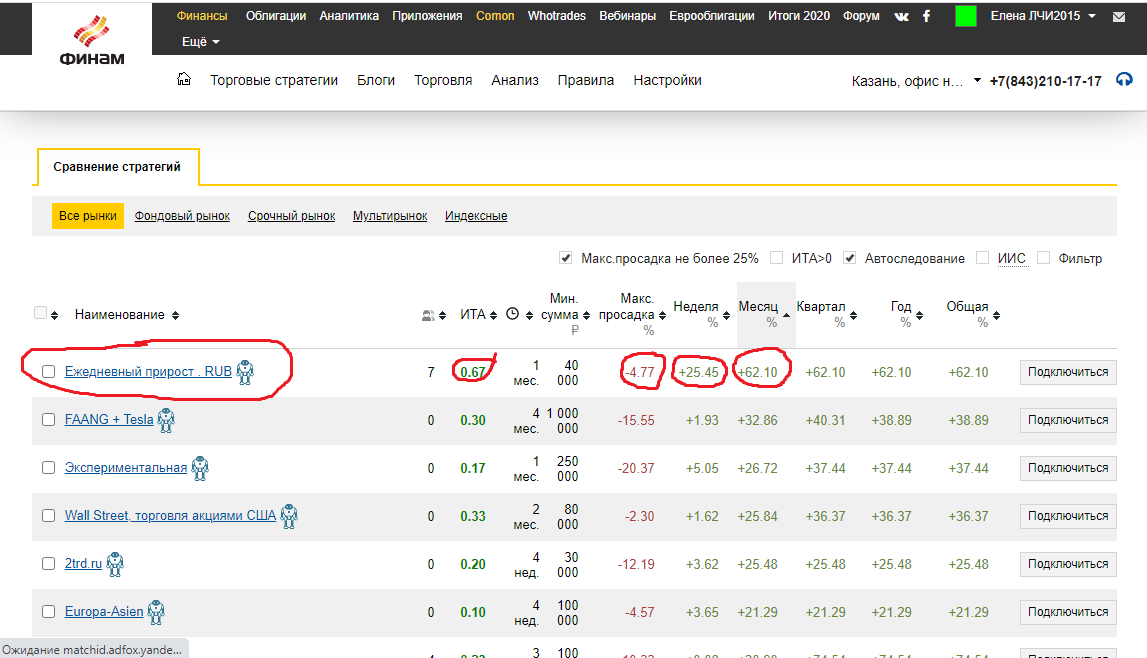This screenshot has height=658, width=1147.
Task: Switch to Срочный рынок filter
Action: coord(291,216)
